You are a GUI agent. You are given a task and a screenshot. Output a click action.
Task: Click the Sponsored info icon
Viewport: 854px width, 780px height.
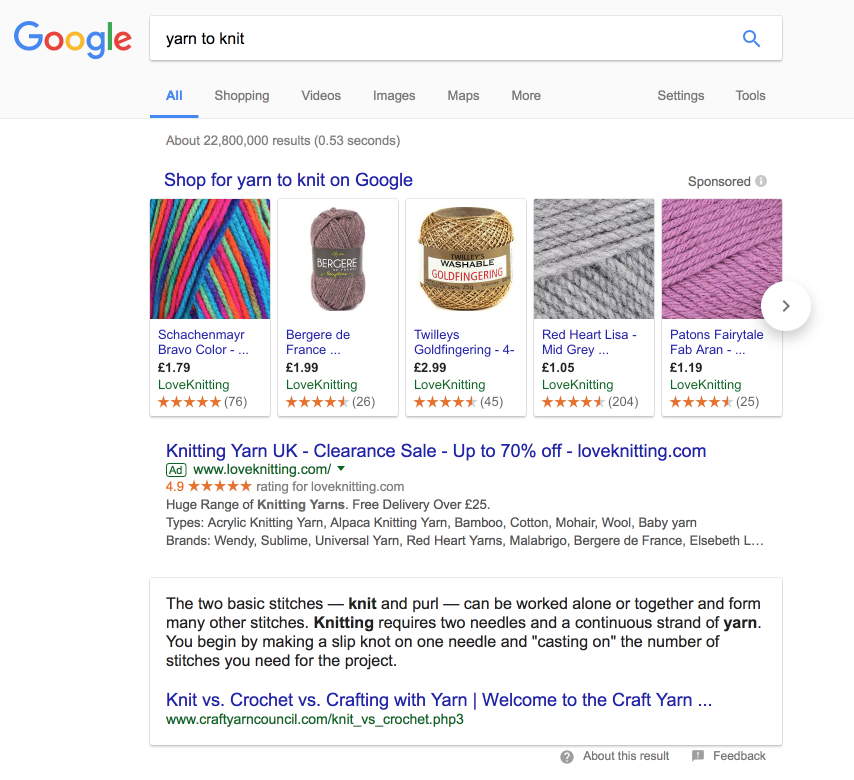coord(761,181)
